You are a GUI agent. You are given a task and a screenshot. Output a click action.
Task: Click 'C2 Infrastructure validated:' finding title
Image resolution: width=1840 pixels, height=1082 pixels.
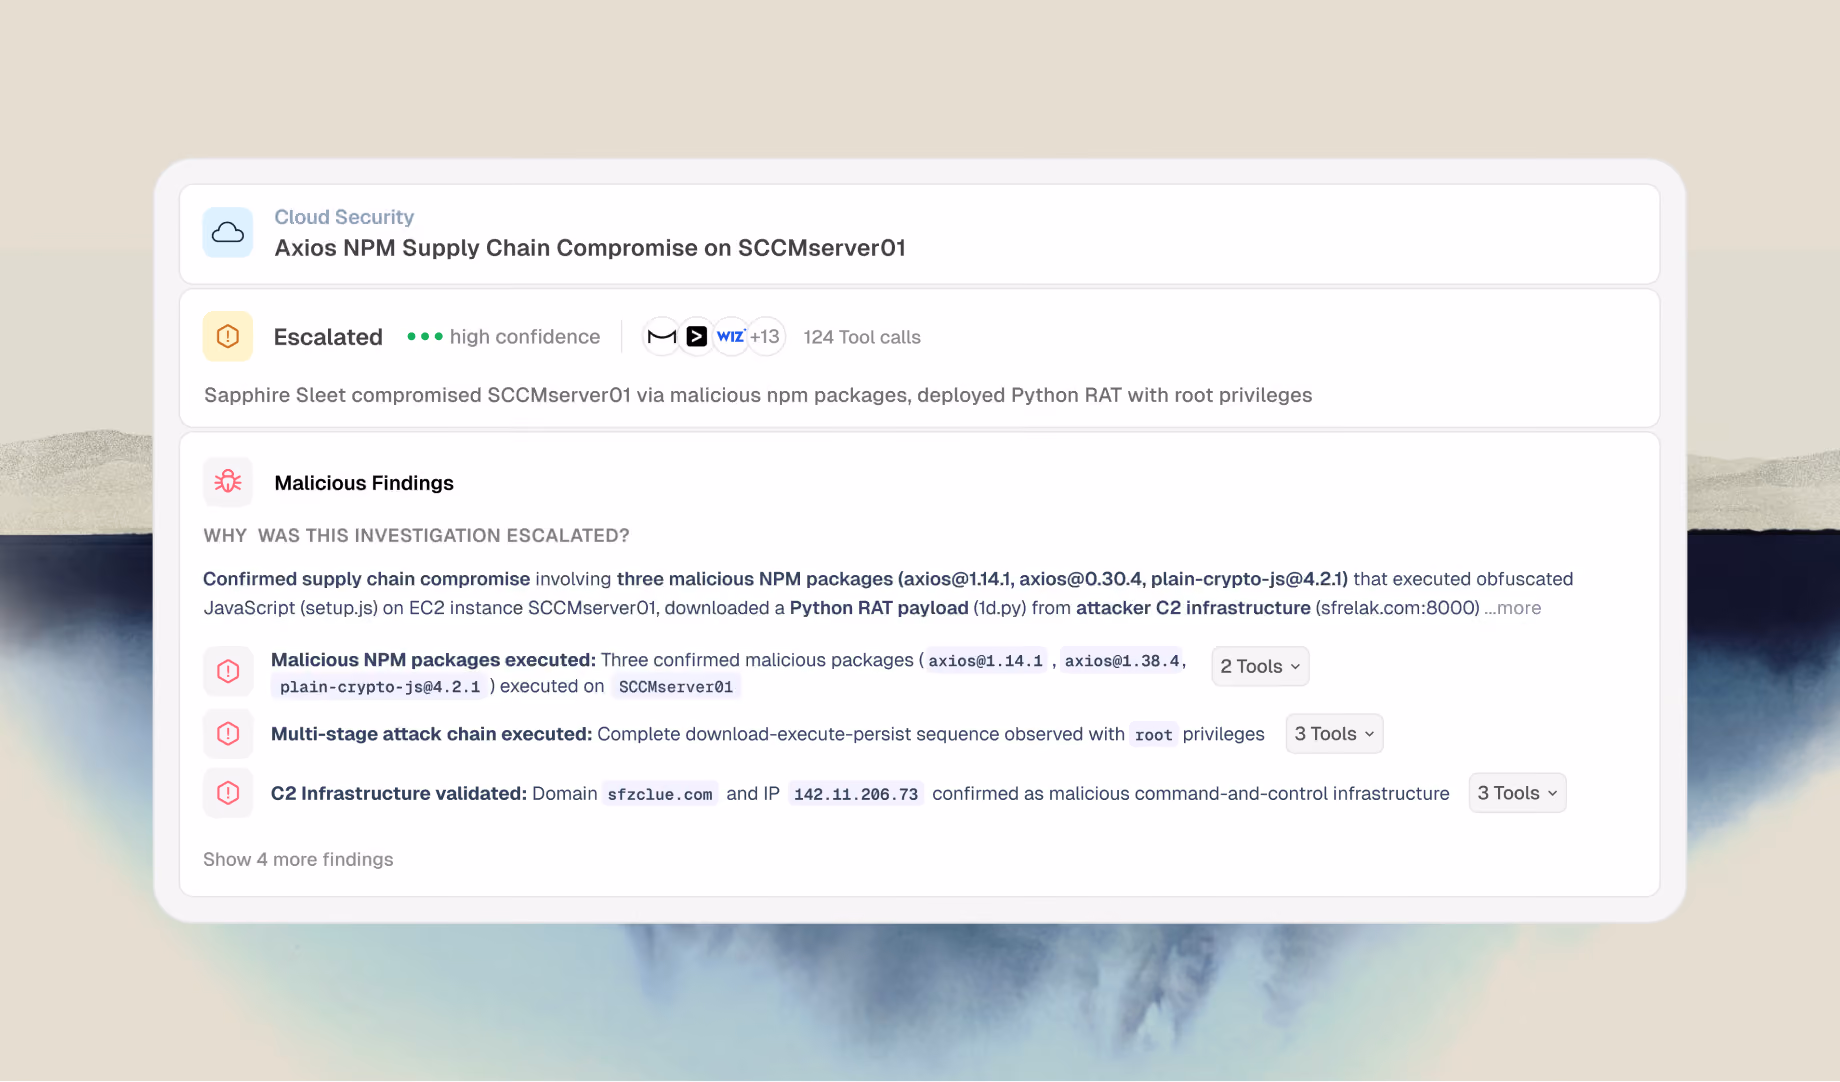399,793
